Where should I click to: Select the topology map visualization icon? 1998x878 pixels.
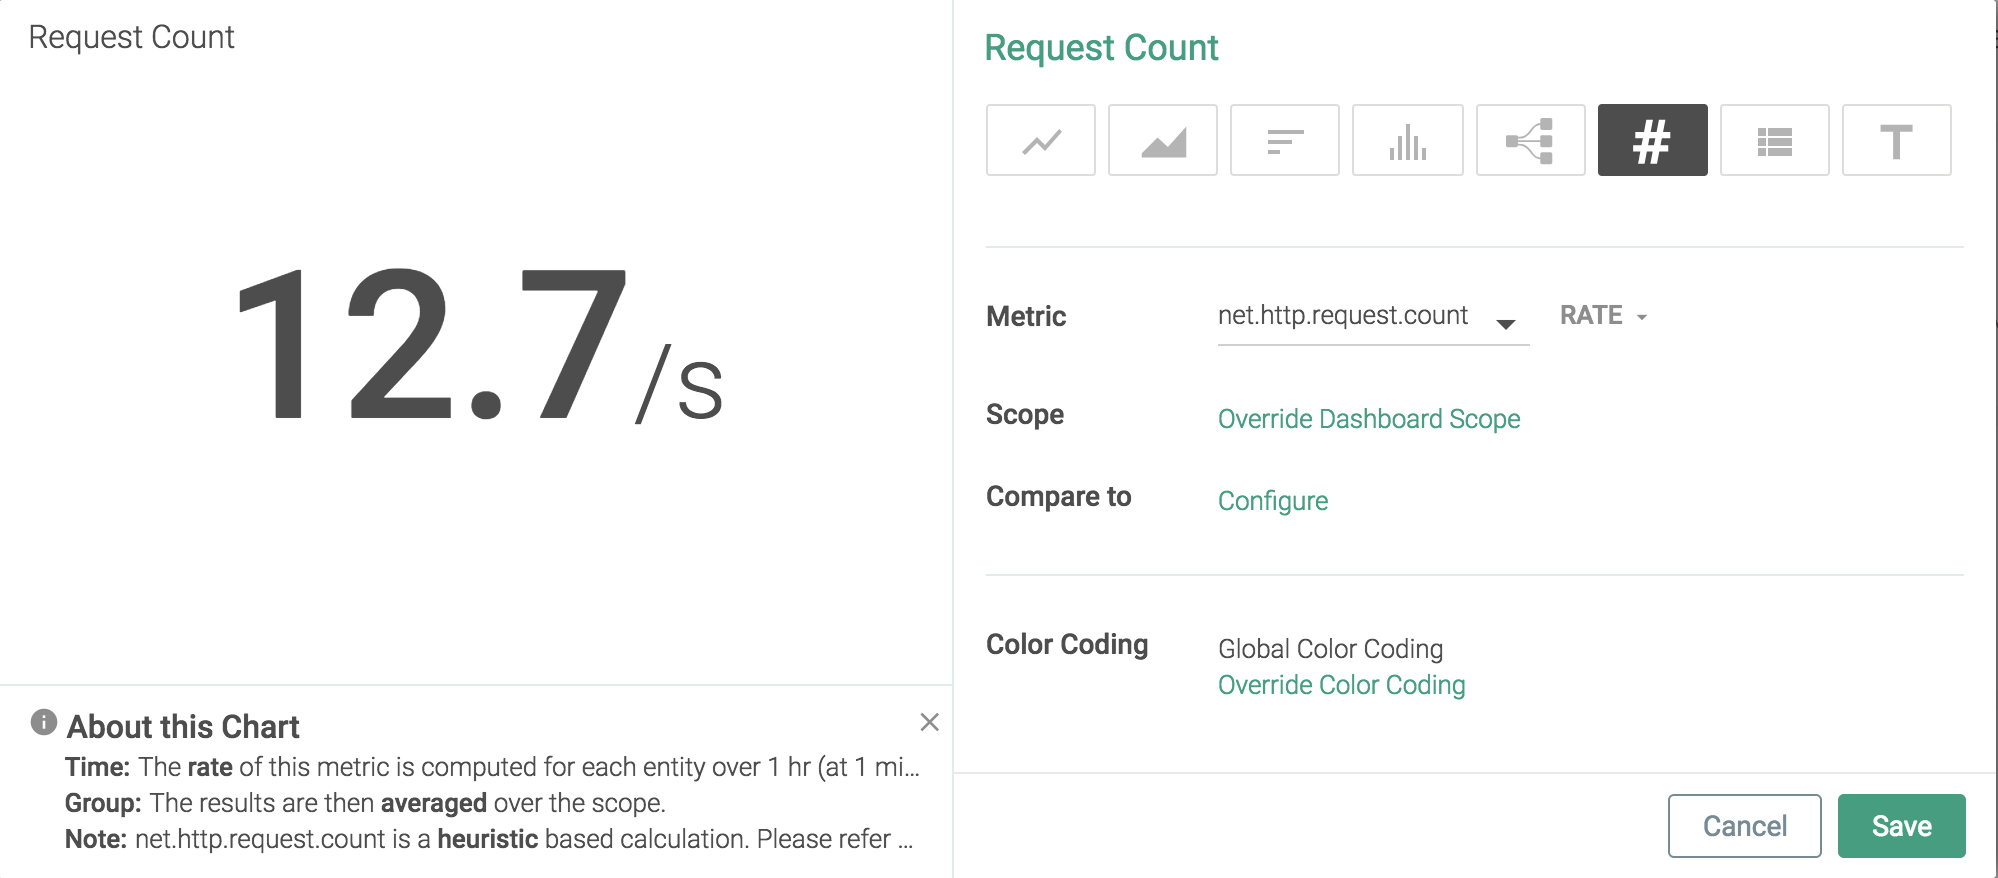click(x=1531, y=140)
